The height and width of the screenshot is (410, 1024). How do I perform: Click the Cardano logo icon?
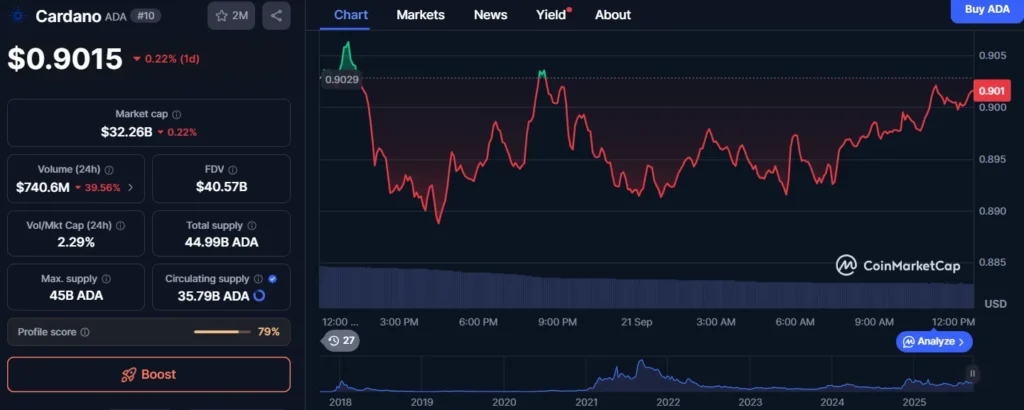click(18, 16)
